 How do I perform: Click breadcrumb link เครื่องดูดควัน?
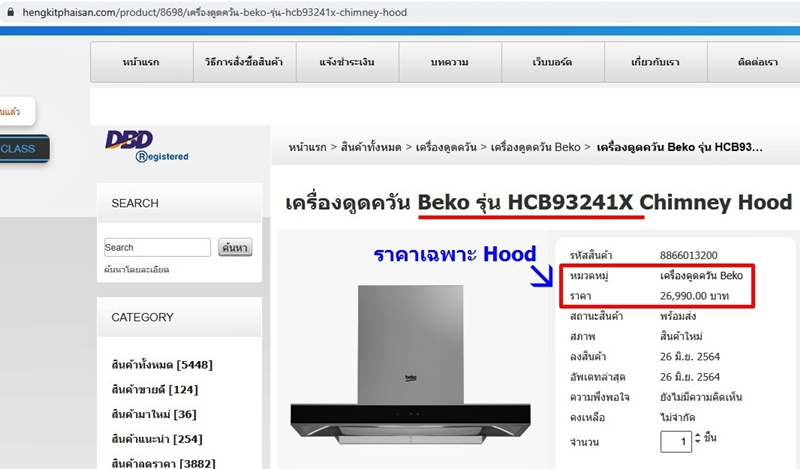[446, 147]
